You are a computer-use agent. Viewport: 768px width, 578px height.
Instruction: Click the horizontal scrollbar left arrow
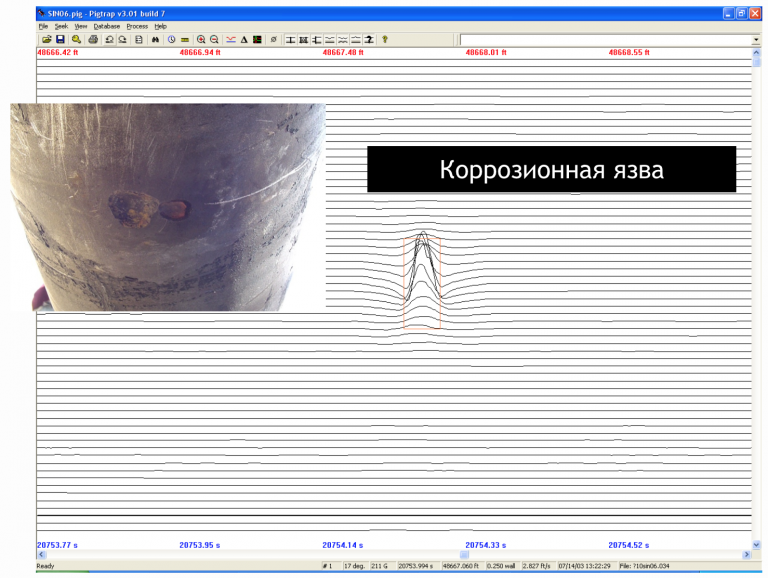pyautogui.click(x=42, y=554)
